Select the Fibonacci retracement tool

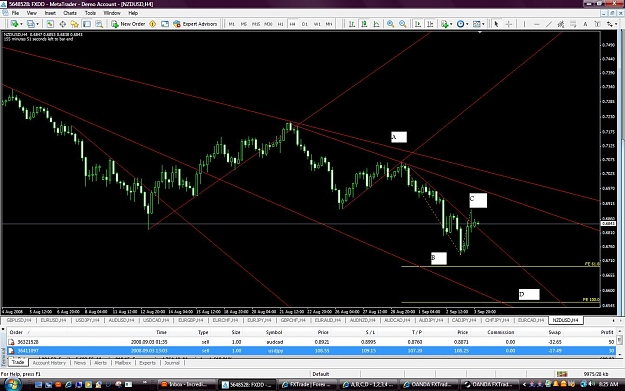pyautogui.click(x=573, y=24)
